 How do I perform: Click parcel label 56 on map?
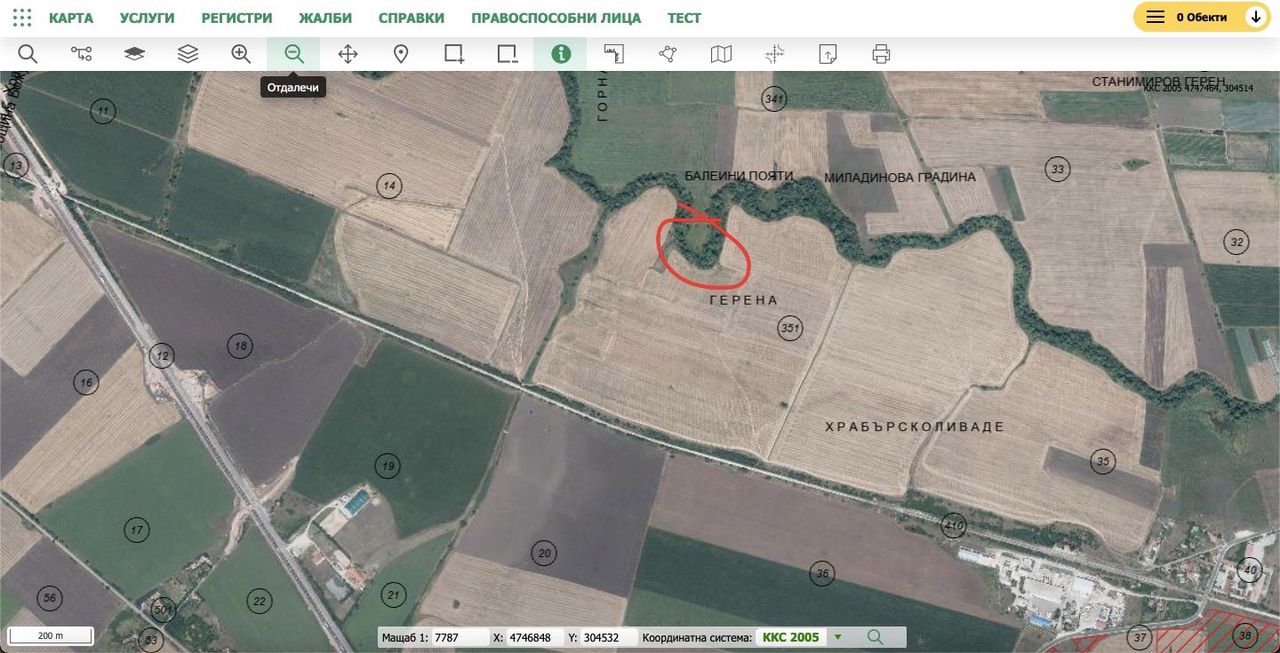tap(49, 598)
